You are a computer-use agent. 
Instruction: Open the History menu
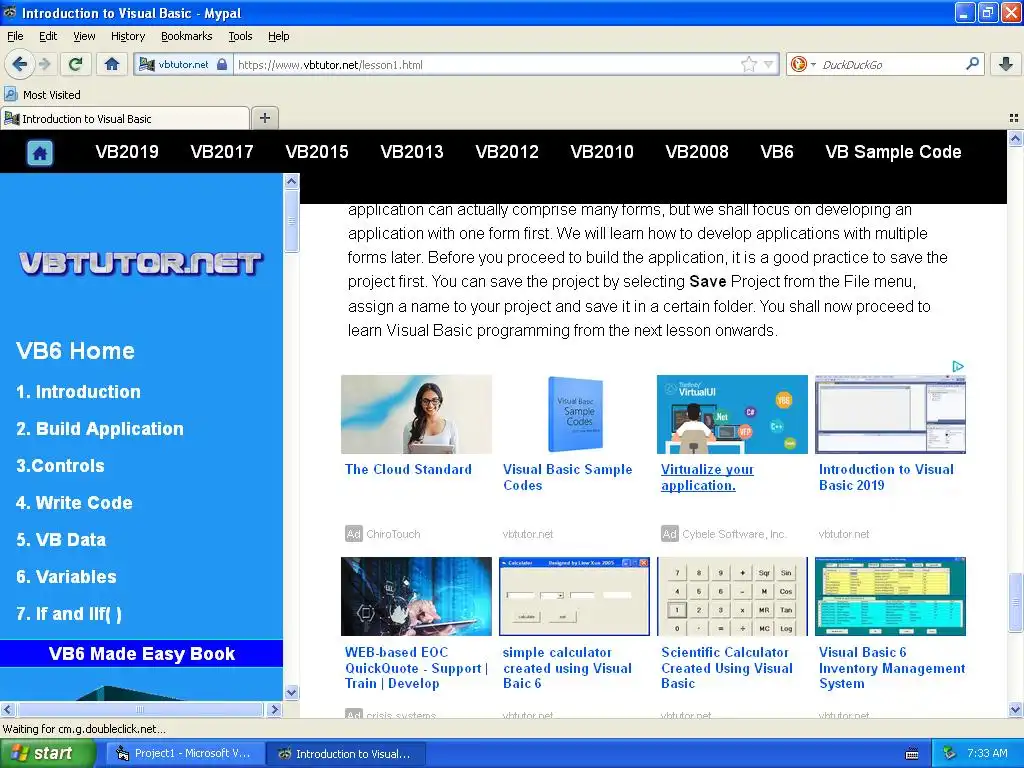(128, 36)
